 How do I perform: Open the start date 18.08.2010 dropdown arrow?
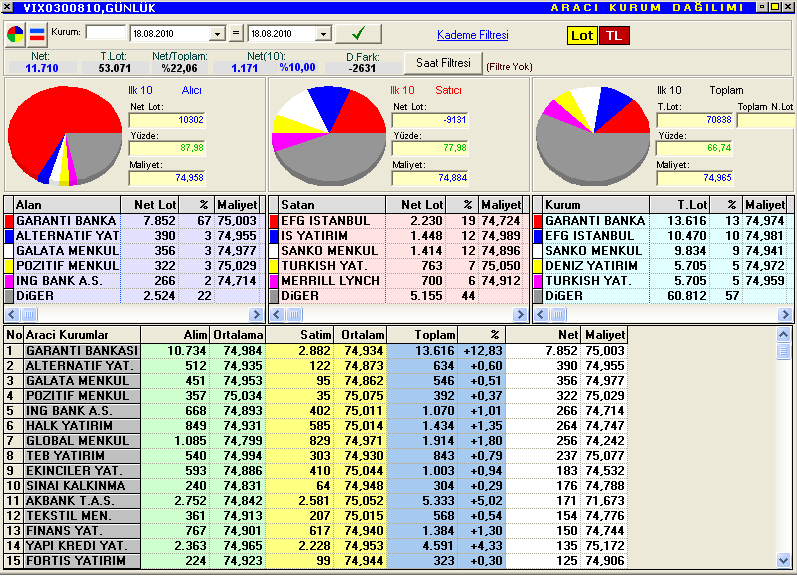pos(217,34)
